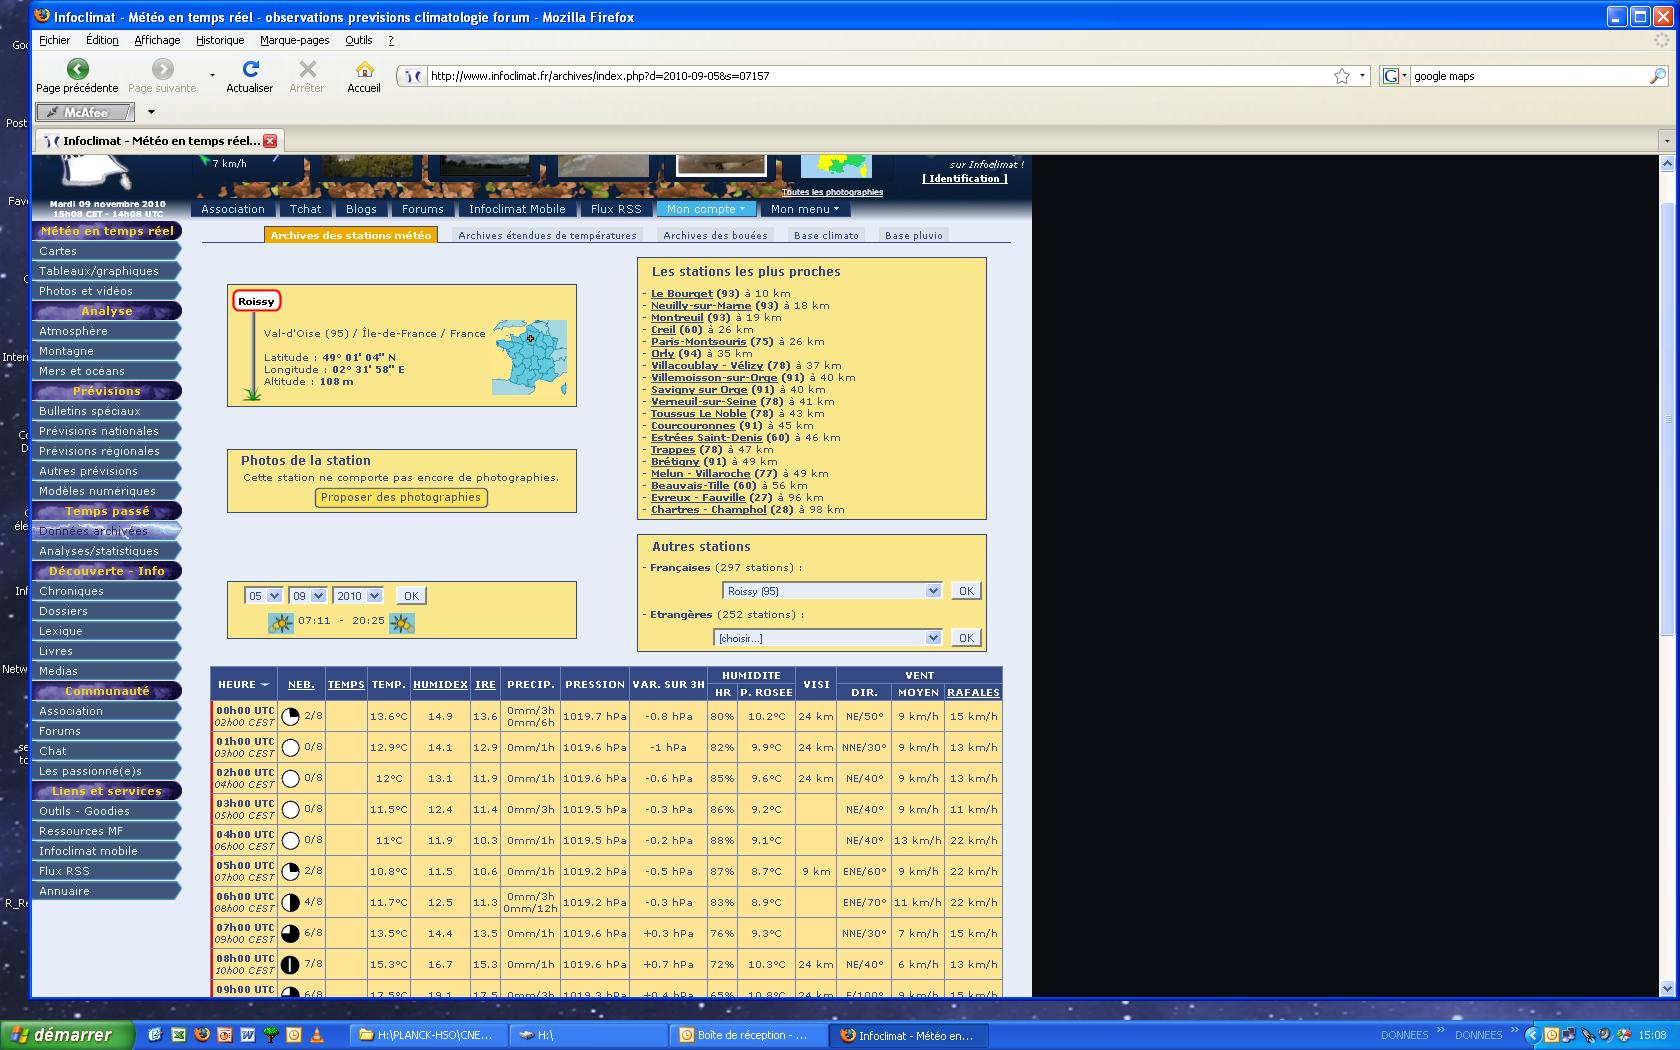The height and width of the screenshot is (1050, 1680).
Task: Click the France map thumbnail
Action: (529, 358)
